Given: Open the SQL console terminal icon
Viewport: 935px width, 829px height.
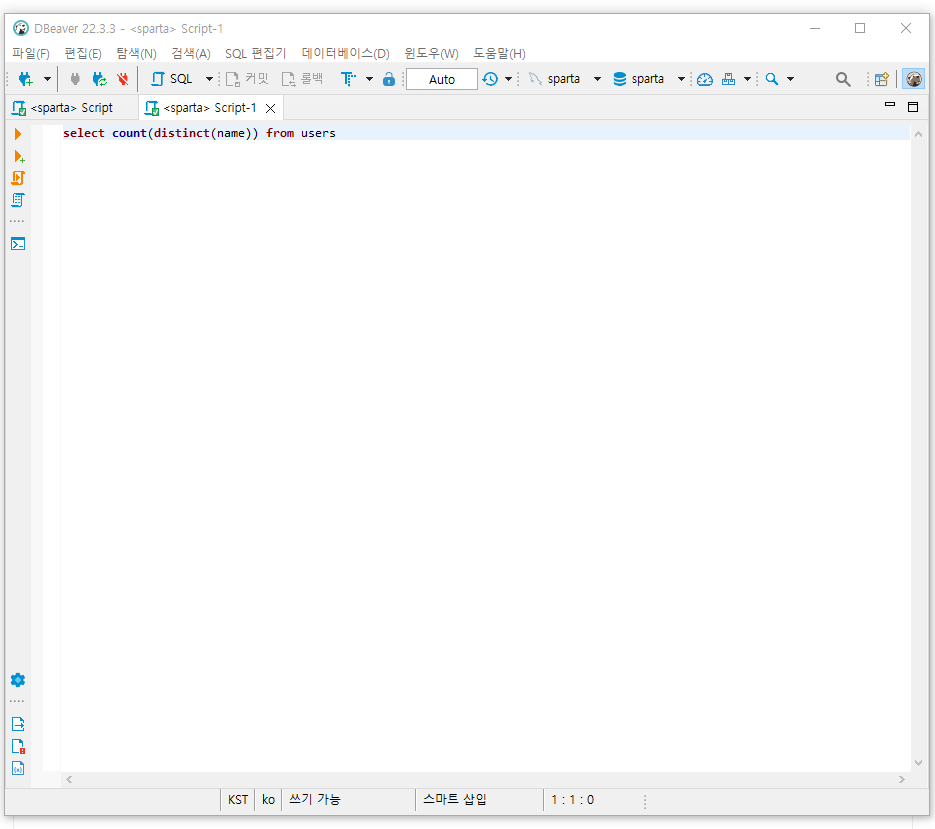Looking at the screenshot, I should (18, 244).
